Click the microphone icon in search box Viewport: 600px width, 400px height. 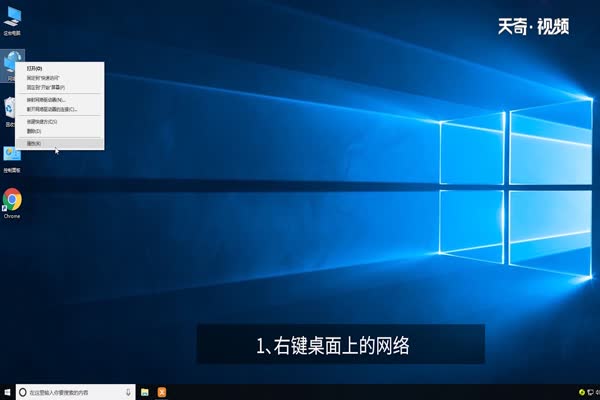point(128,392)
